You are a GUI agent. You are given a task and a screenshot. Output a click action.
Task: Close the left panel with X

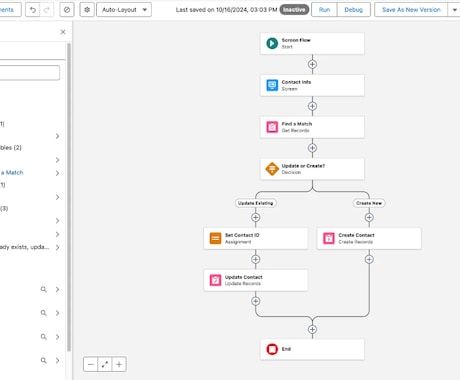pyautogui.click(x=63, y=32)
